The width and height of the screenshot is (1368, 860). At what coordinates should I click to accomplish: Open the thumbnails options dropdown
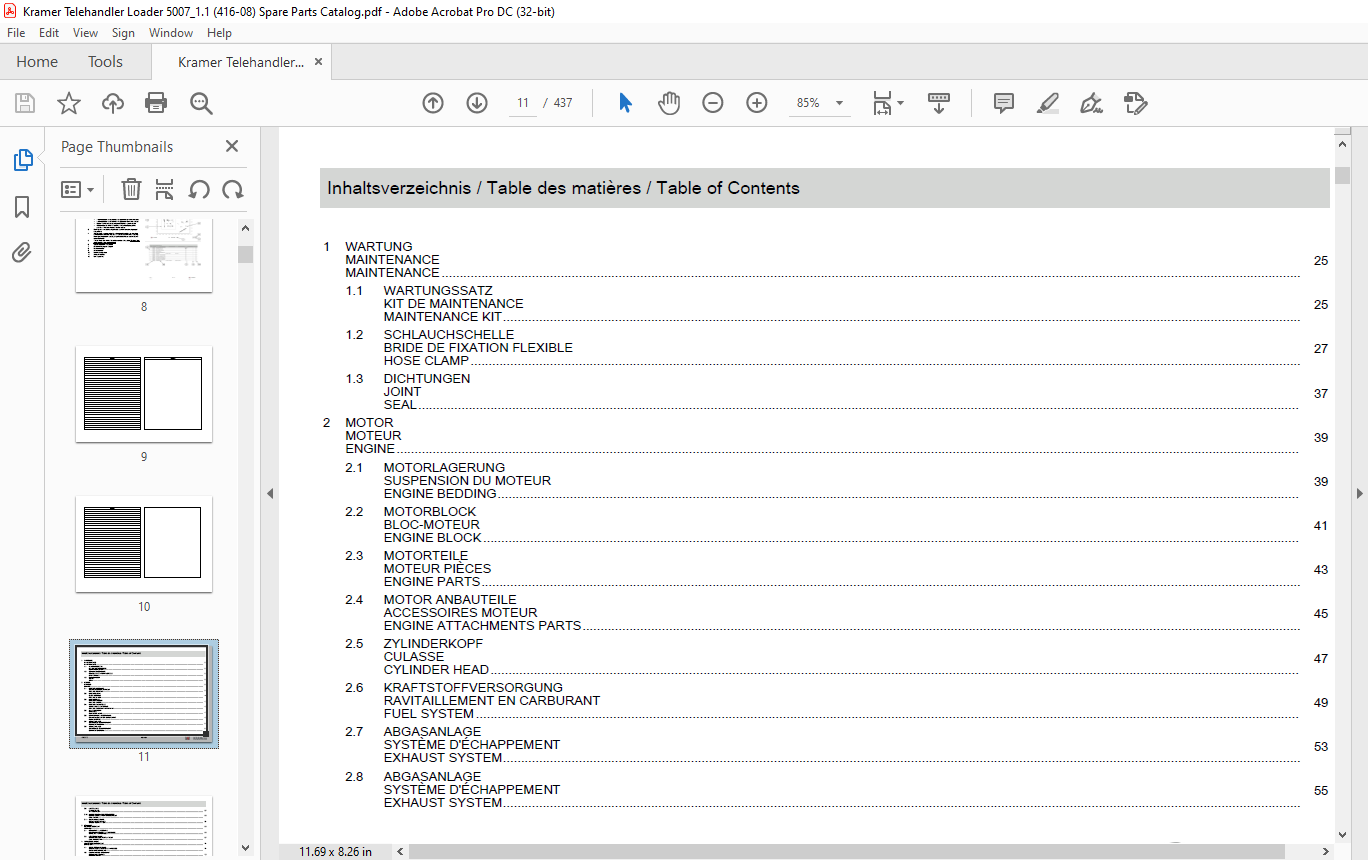(x=77, y=189)
